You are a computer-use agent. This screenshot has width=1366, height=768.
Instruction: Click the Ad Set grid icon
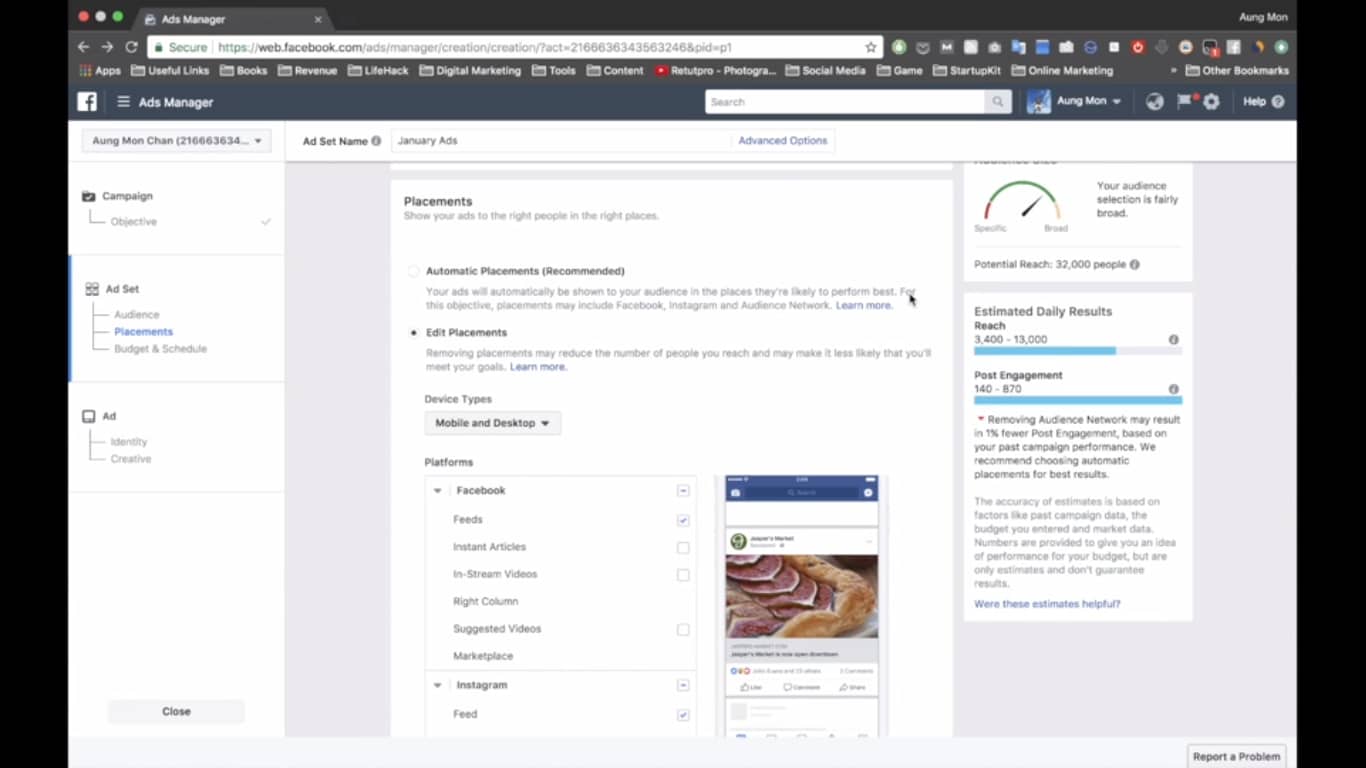coord(92,289)
